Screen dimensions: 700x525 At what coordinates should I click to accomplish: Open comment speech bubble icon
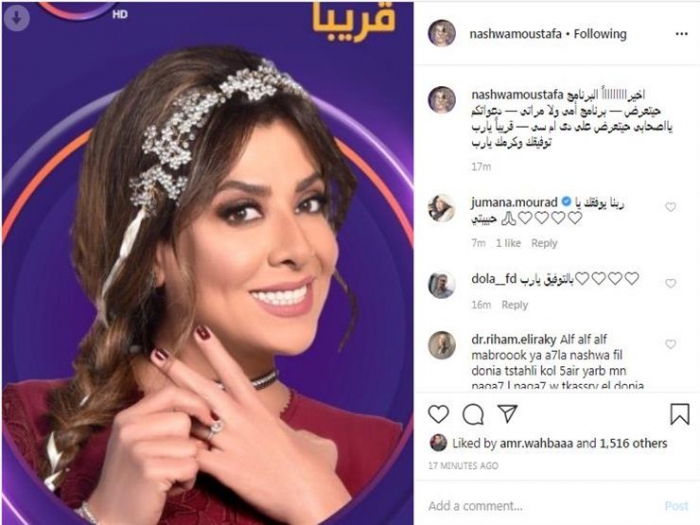473,414
